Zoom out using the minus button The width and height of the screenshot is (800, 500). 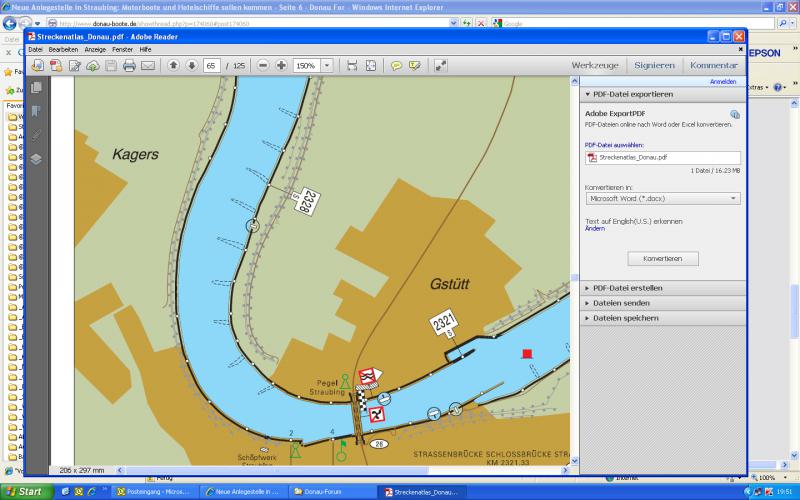tap(263, 65)
